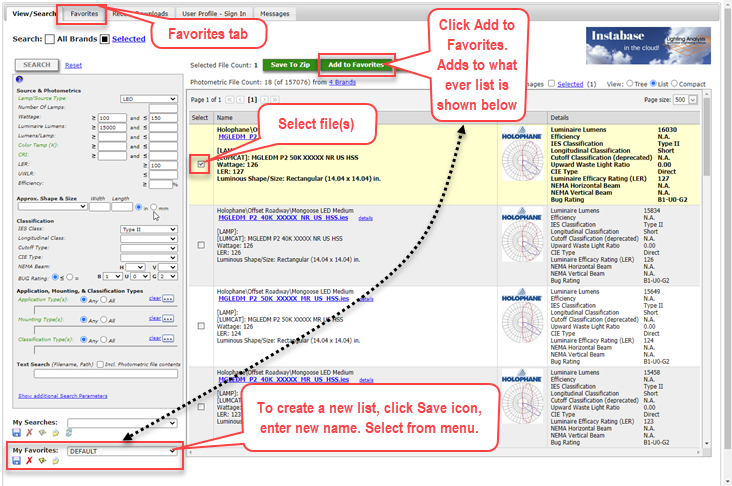Uncheck the MGLEDM P2 50K NR file

(x=201, y=164)
